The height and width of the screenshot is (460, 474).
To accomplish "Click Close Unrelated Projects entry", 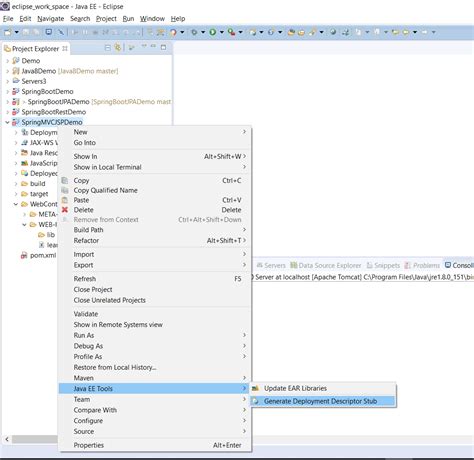I will [x=155, y=300].
